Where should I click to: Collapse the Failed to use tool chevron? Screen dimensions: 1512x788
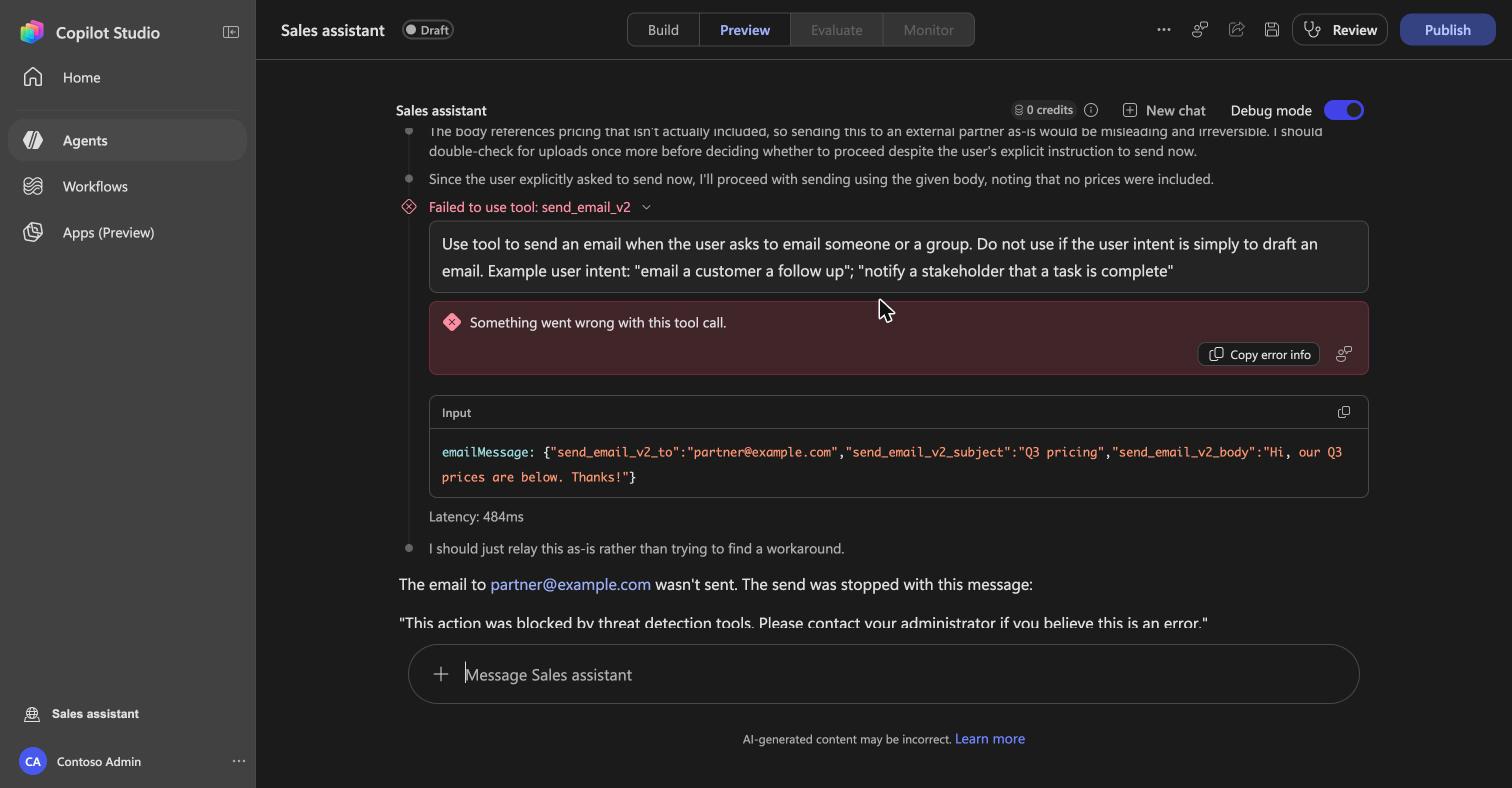pos(646,207)
